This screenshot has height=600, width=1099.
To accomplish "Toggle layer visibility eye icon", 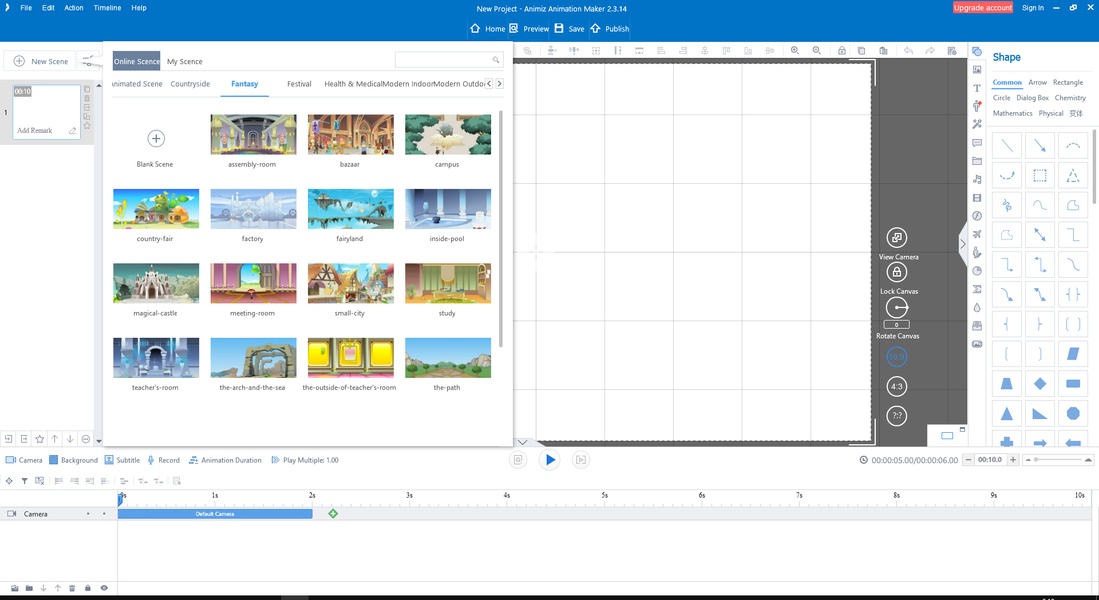I will 104,588.
